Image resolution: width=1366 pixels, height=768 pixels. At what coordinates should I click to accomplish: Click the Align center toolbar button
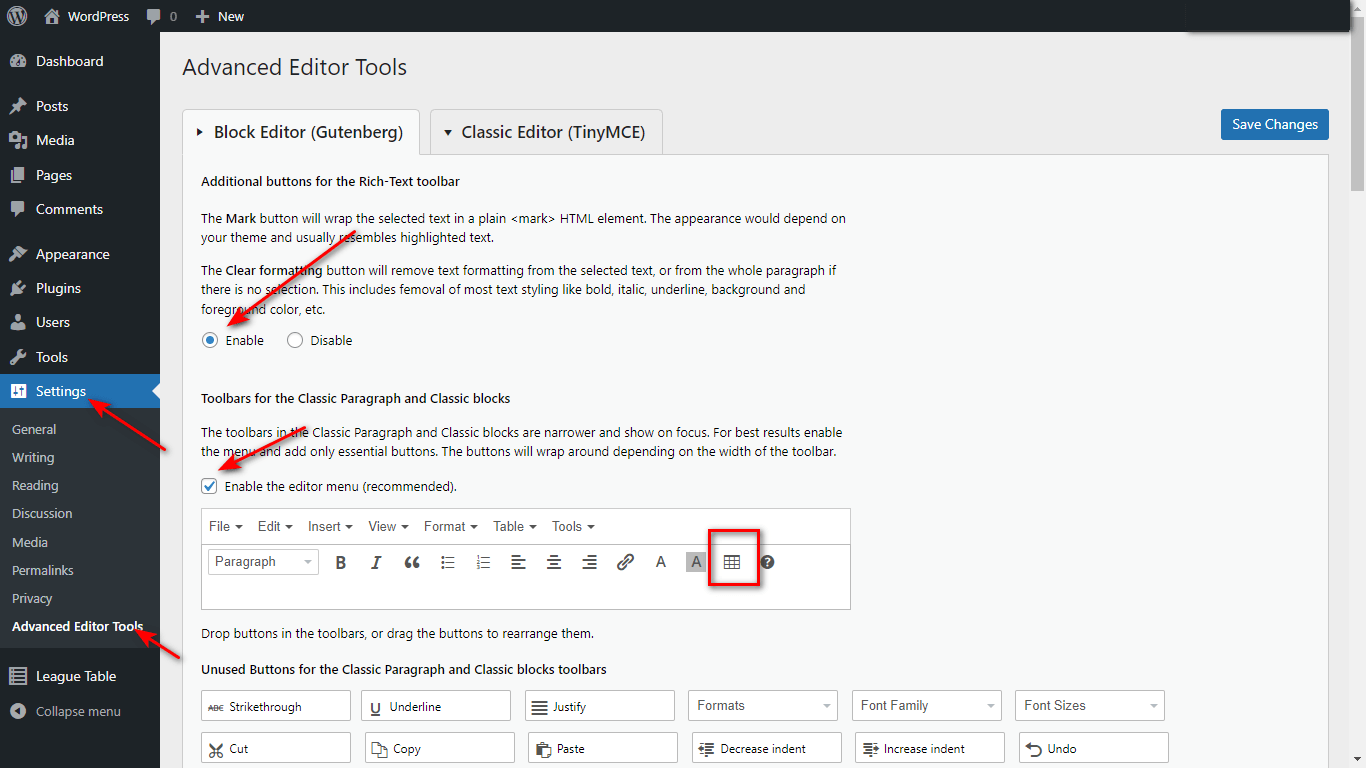coord(554,562)
